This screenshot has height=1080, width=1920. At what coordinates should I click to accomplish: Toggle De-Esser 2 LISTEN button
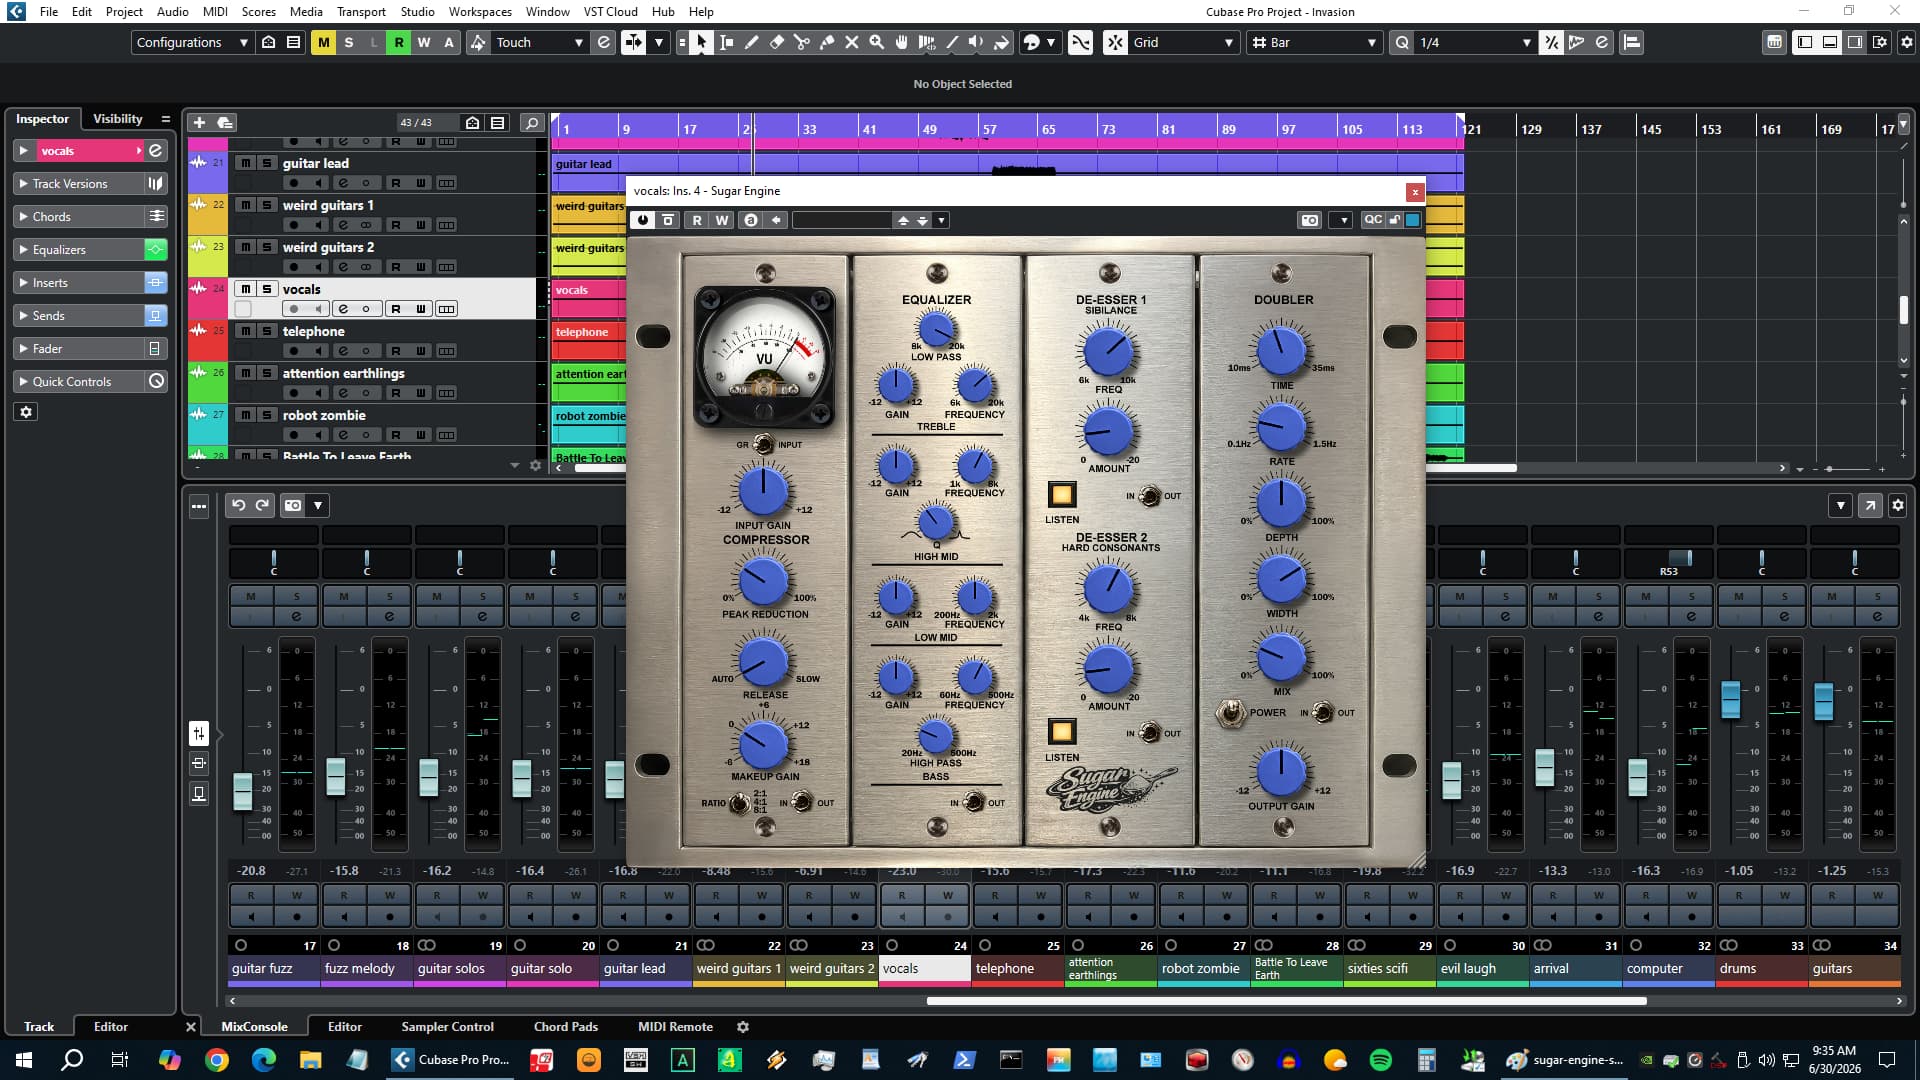point(1061,731)
